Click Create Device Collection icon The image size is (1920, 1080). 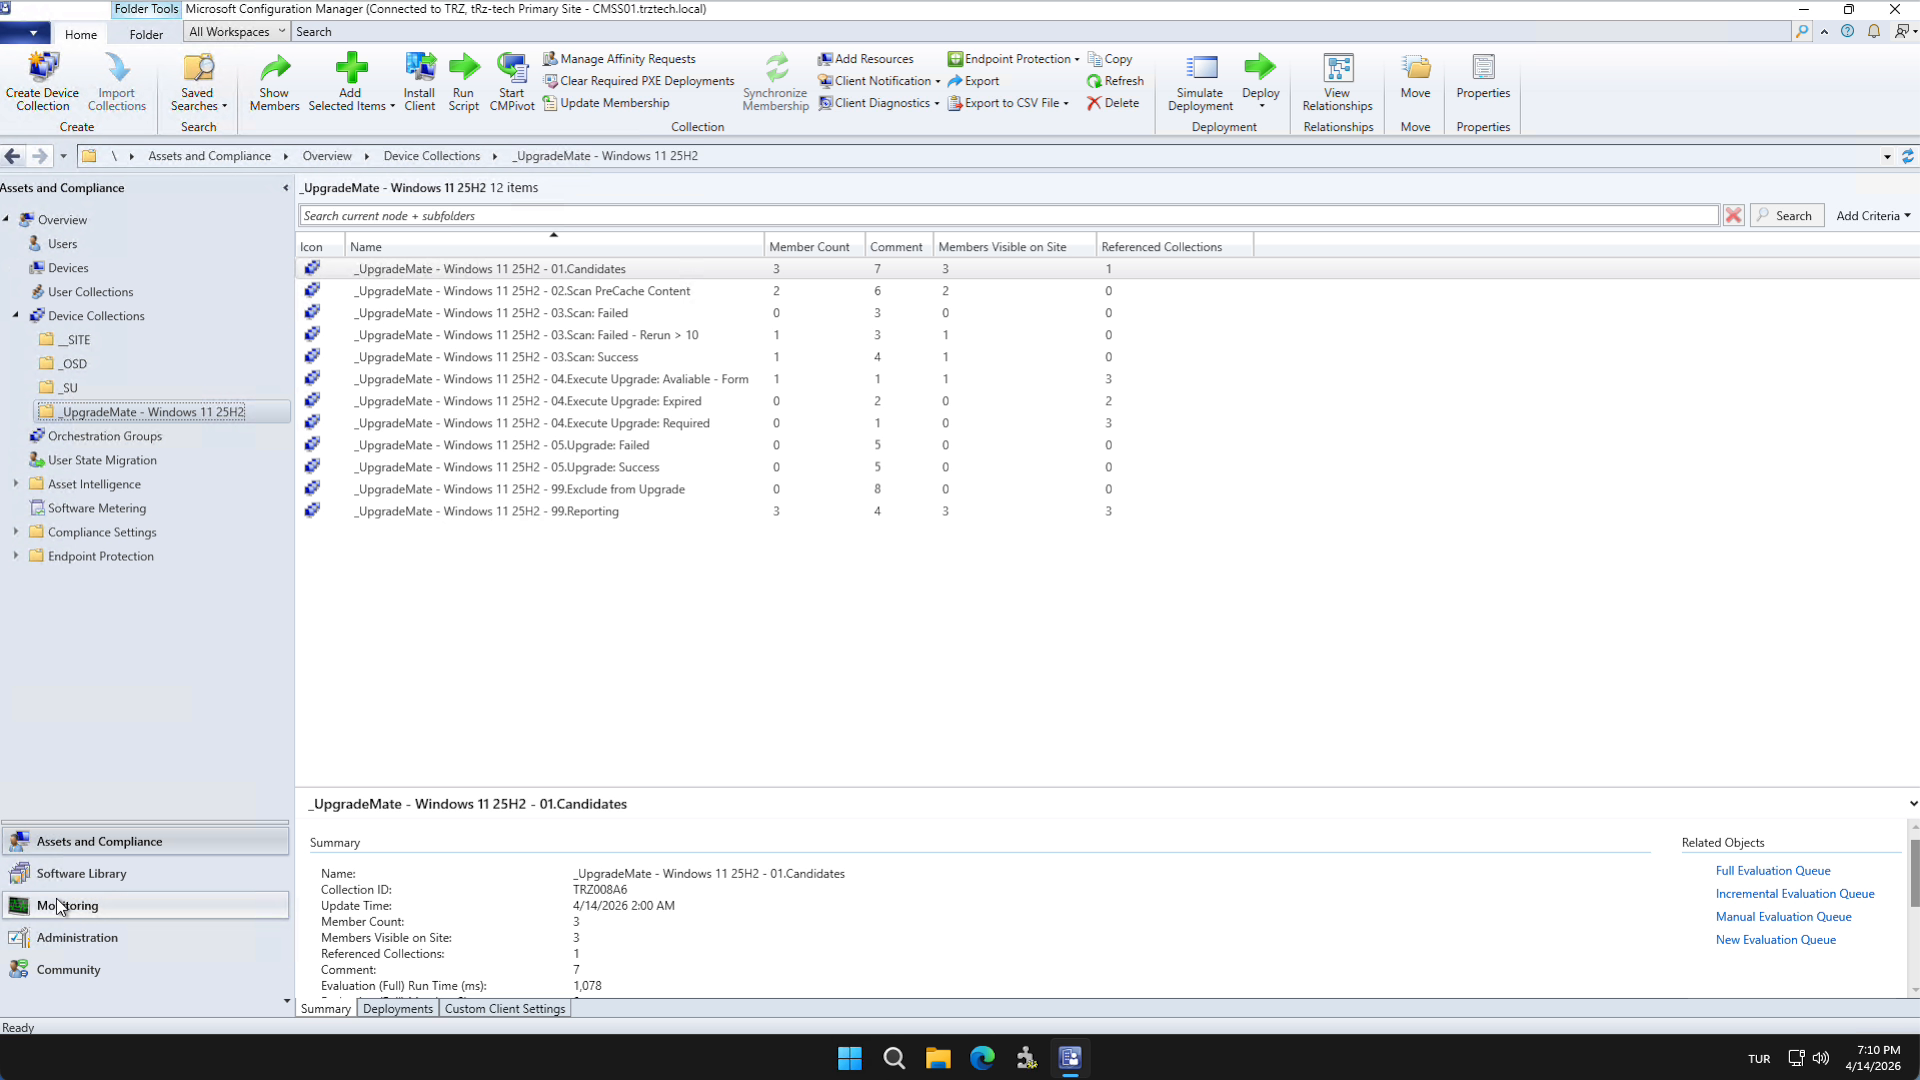tap(42, 81)
